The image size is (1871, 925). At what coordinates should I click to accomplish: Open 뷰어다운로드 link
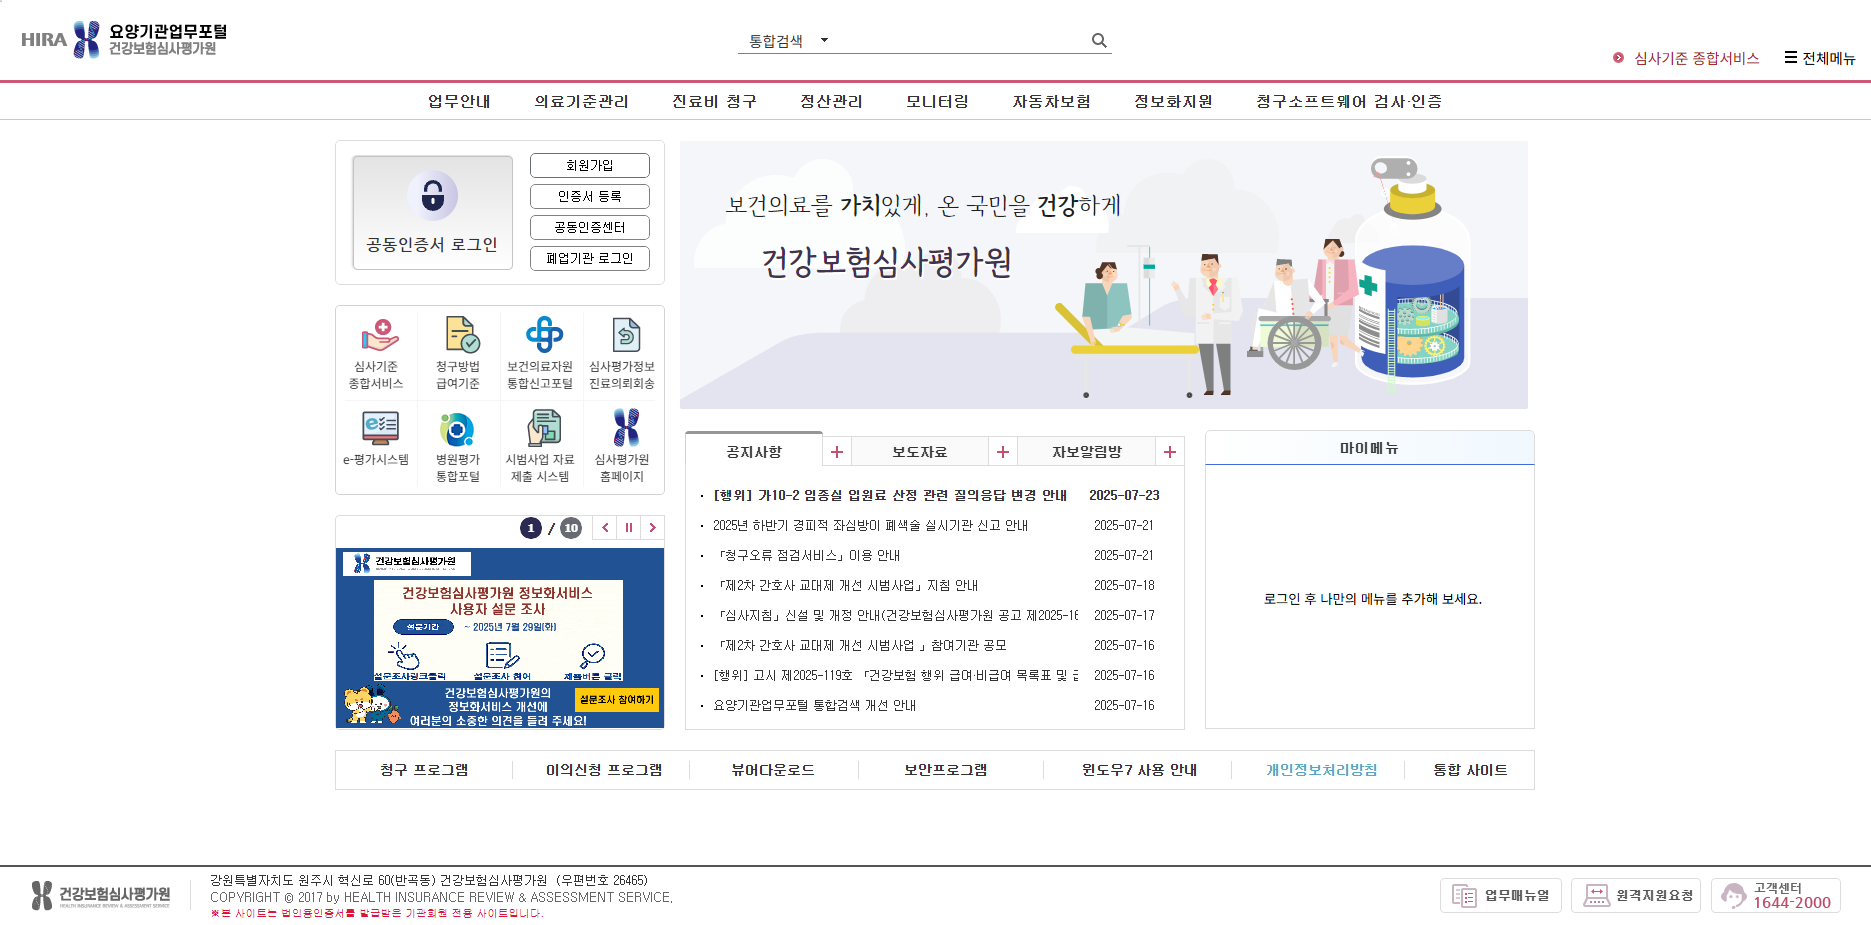[x=773, y=770]
